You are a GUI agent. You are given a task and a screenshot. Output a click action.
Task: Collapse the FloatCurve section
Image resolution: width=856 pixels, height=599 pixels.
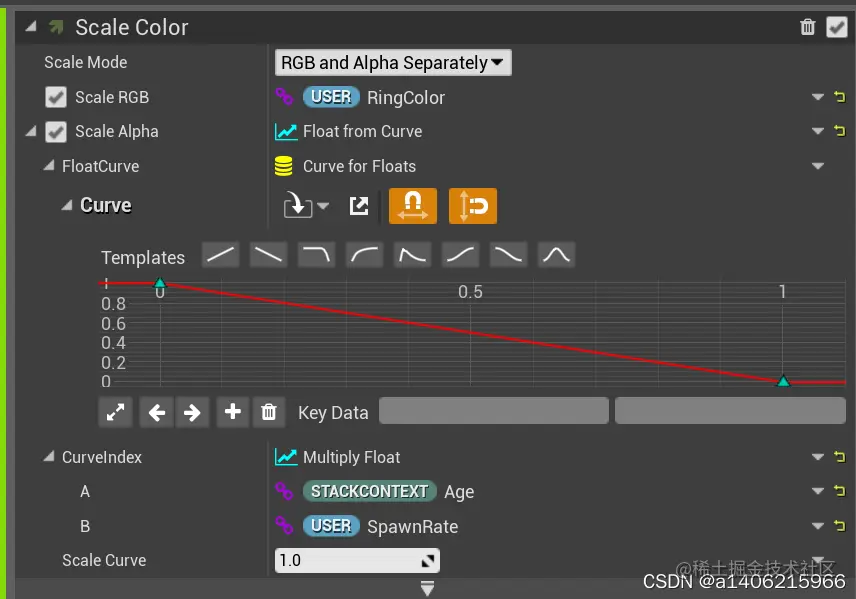coord(49,166)
